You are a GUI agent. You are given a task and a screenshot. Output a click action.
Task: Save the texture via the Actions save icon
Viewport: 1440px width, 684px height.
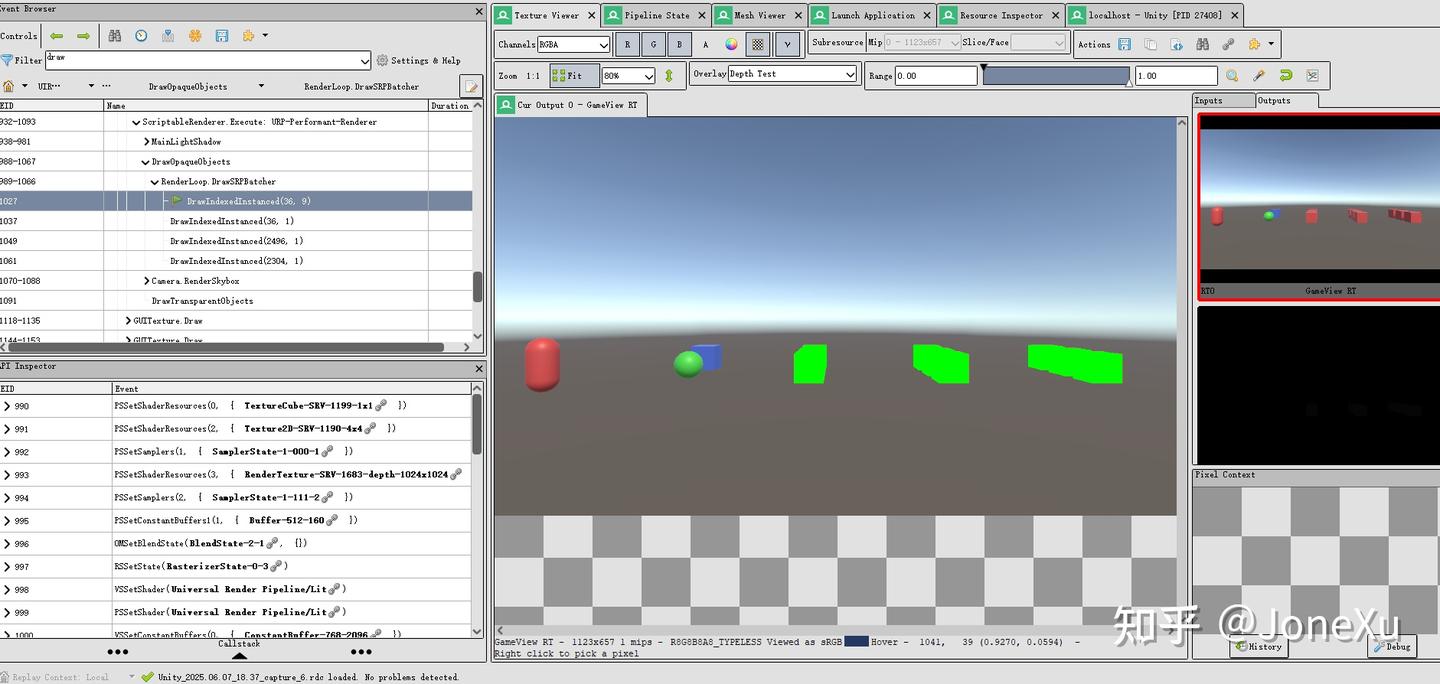1125,44
